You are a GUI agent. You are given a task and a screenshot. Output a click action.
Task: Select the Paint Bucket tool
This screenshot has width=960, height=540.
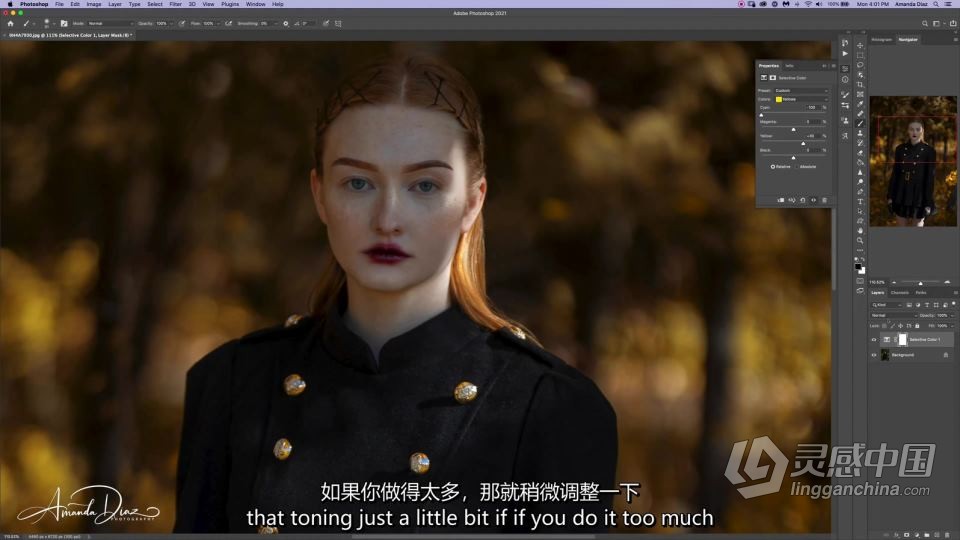tap(860, 163)
